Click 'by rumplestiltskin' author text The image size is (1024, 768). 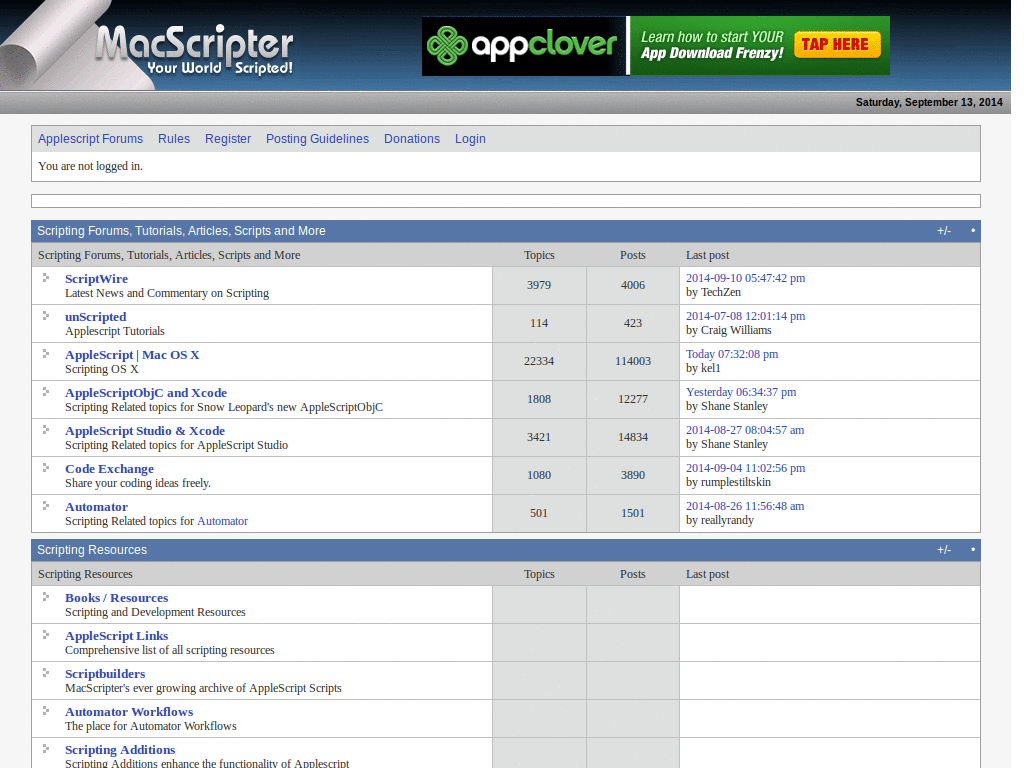point(728,482)
